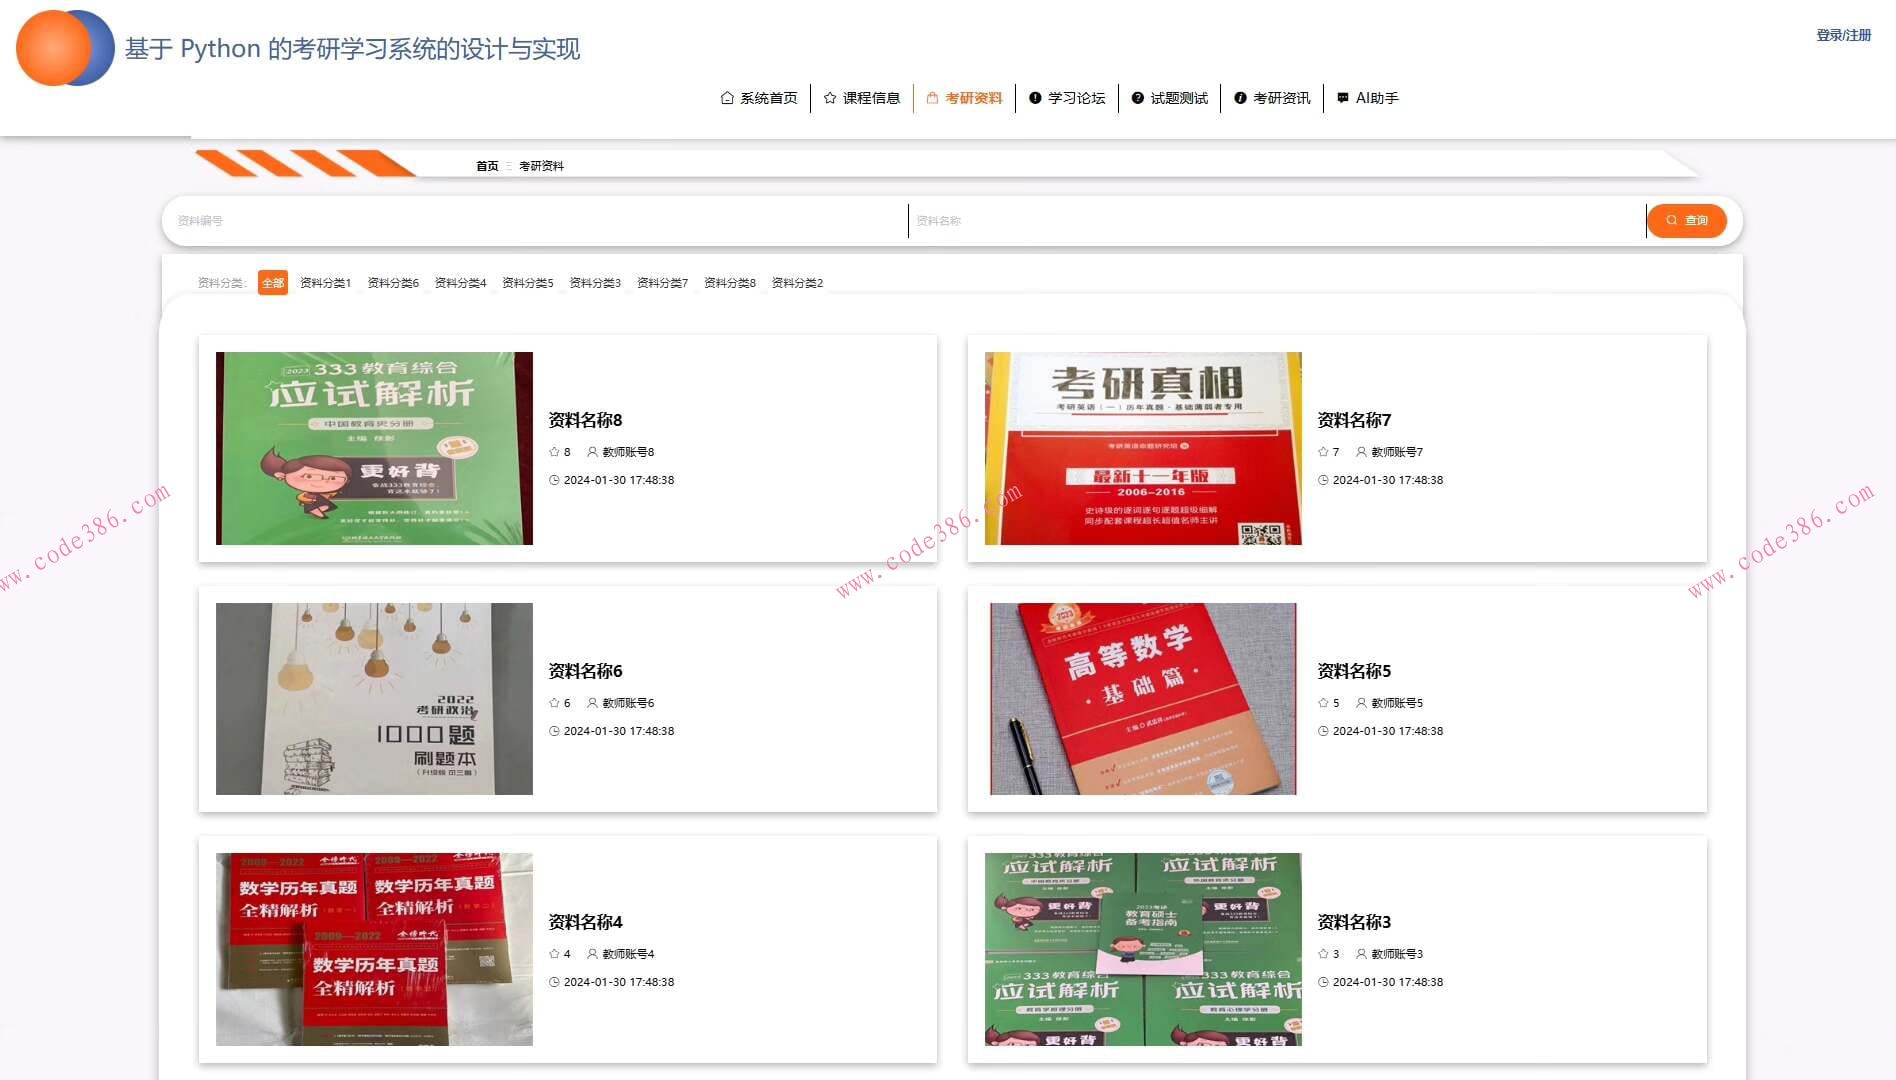This screenshot has width=1896, height=1080.
Task: Click the star icon next to 课程信息
Action: click(829, 97)
